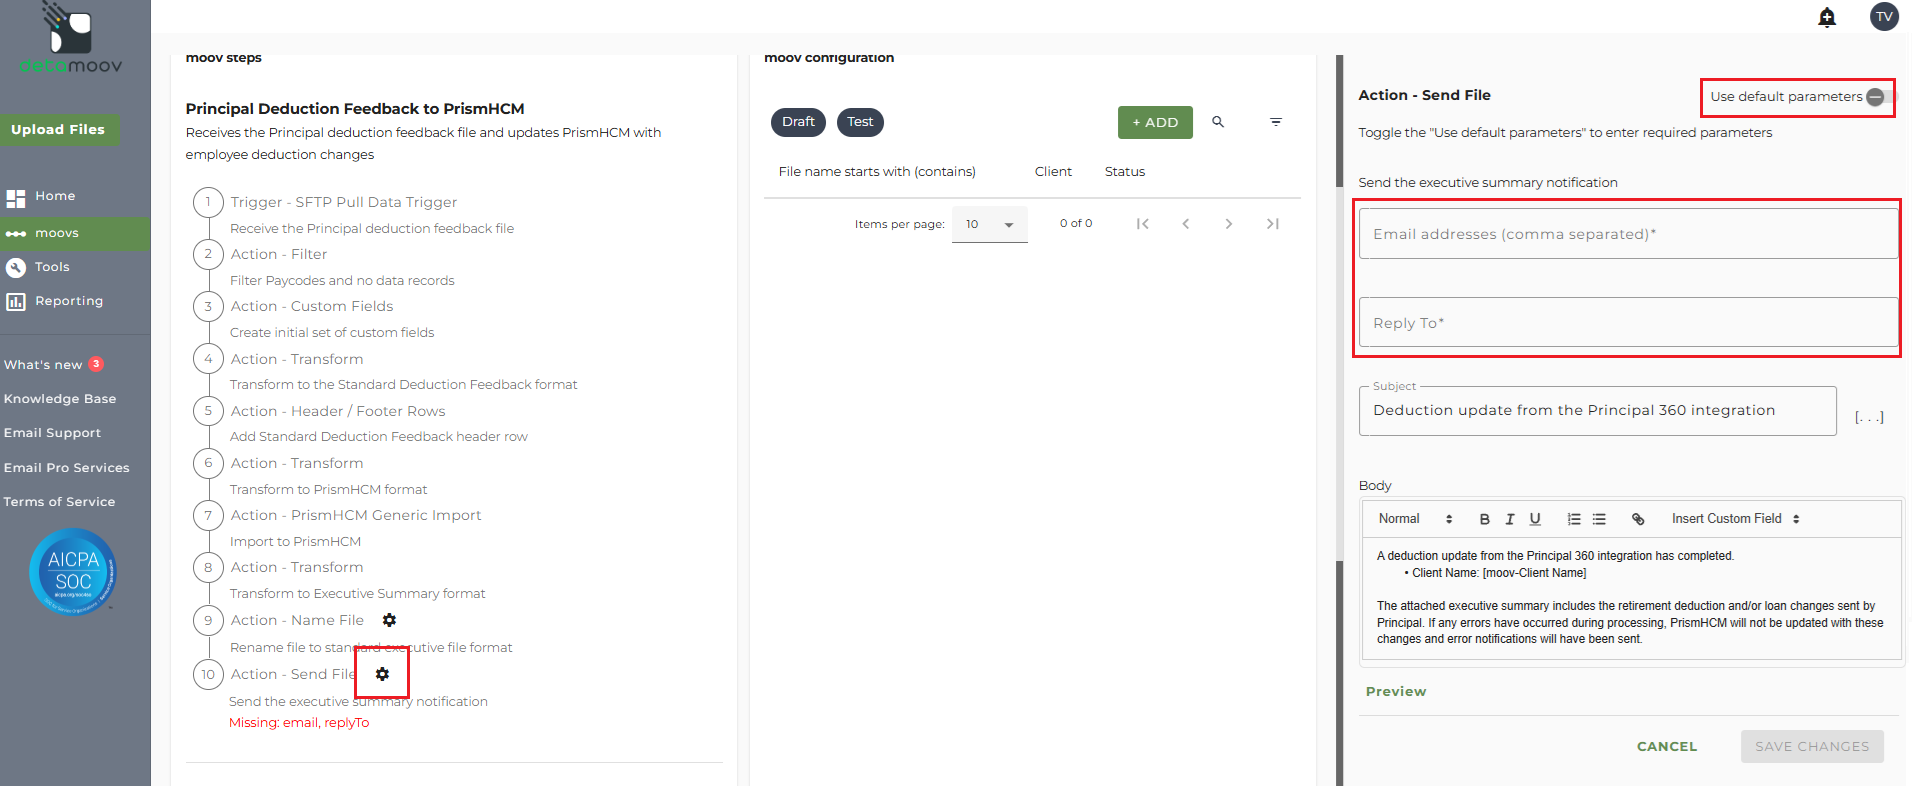Image resolution: width=1912 pixels, height=786 pixels.
Task: Click the Home sidebar icon
Action: 16,197
